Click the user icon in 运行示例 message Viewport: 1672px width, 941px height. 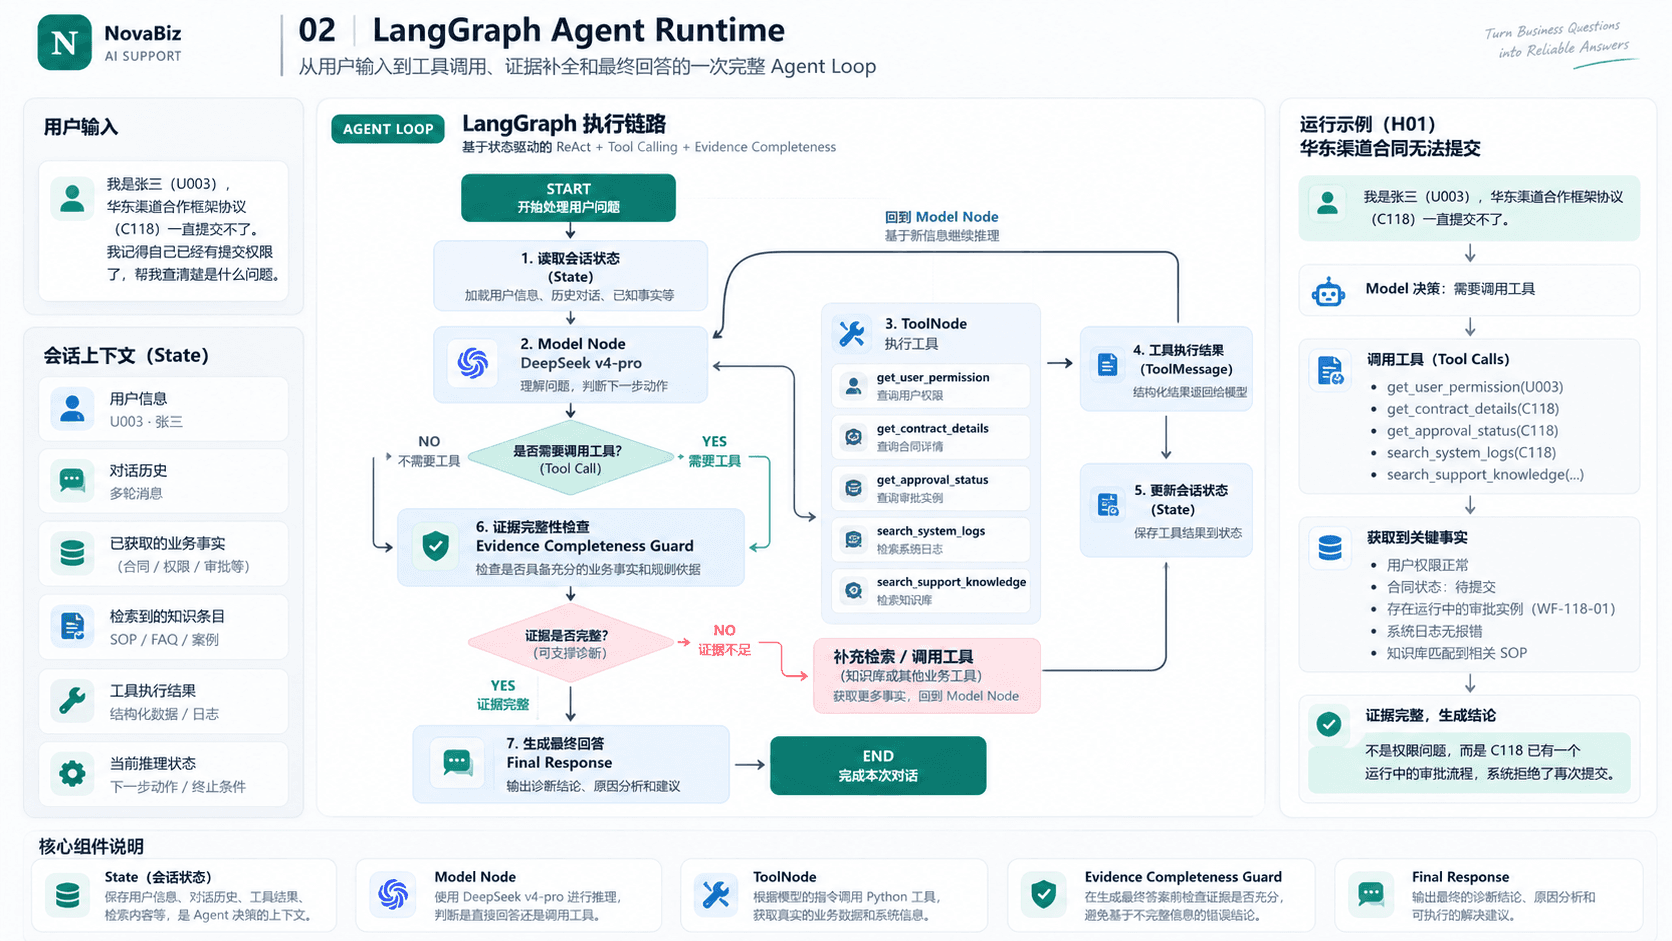(1328, 203)
